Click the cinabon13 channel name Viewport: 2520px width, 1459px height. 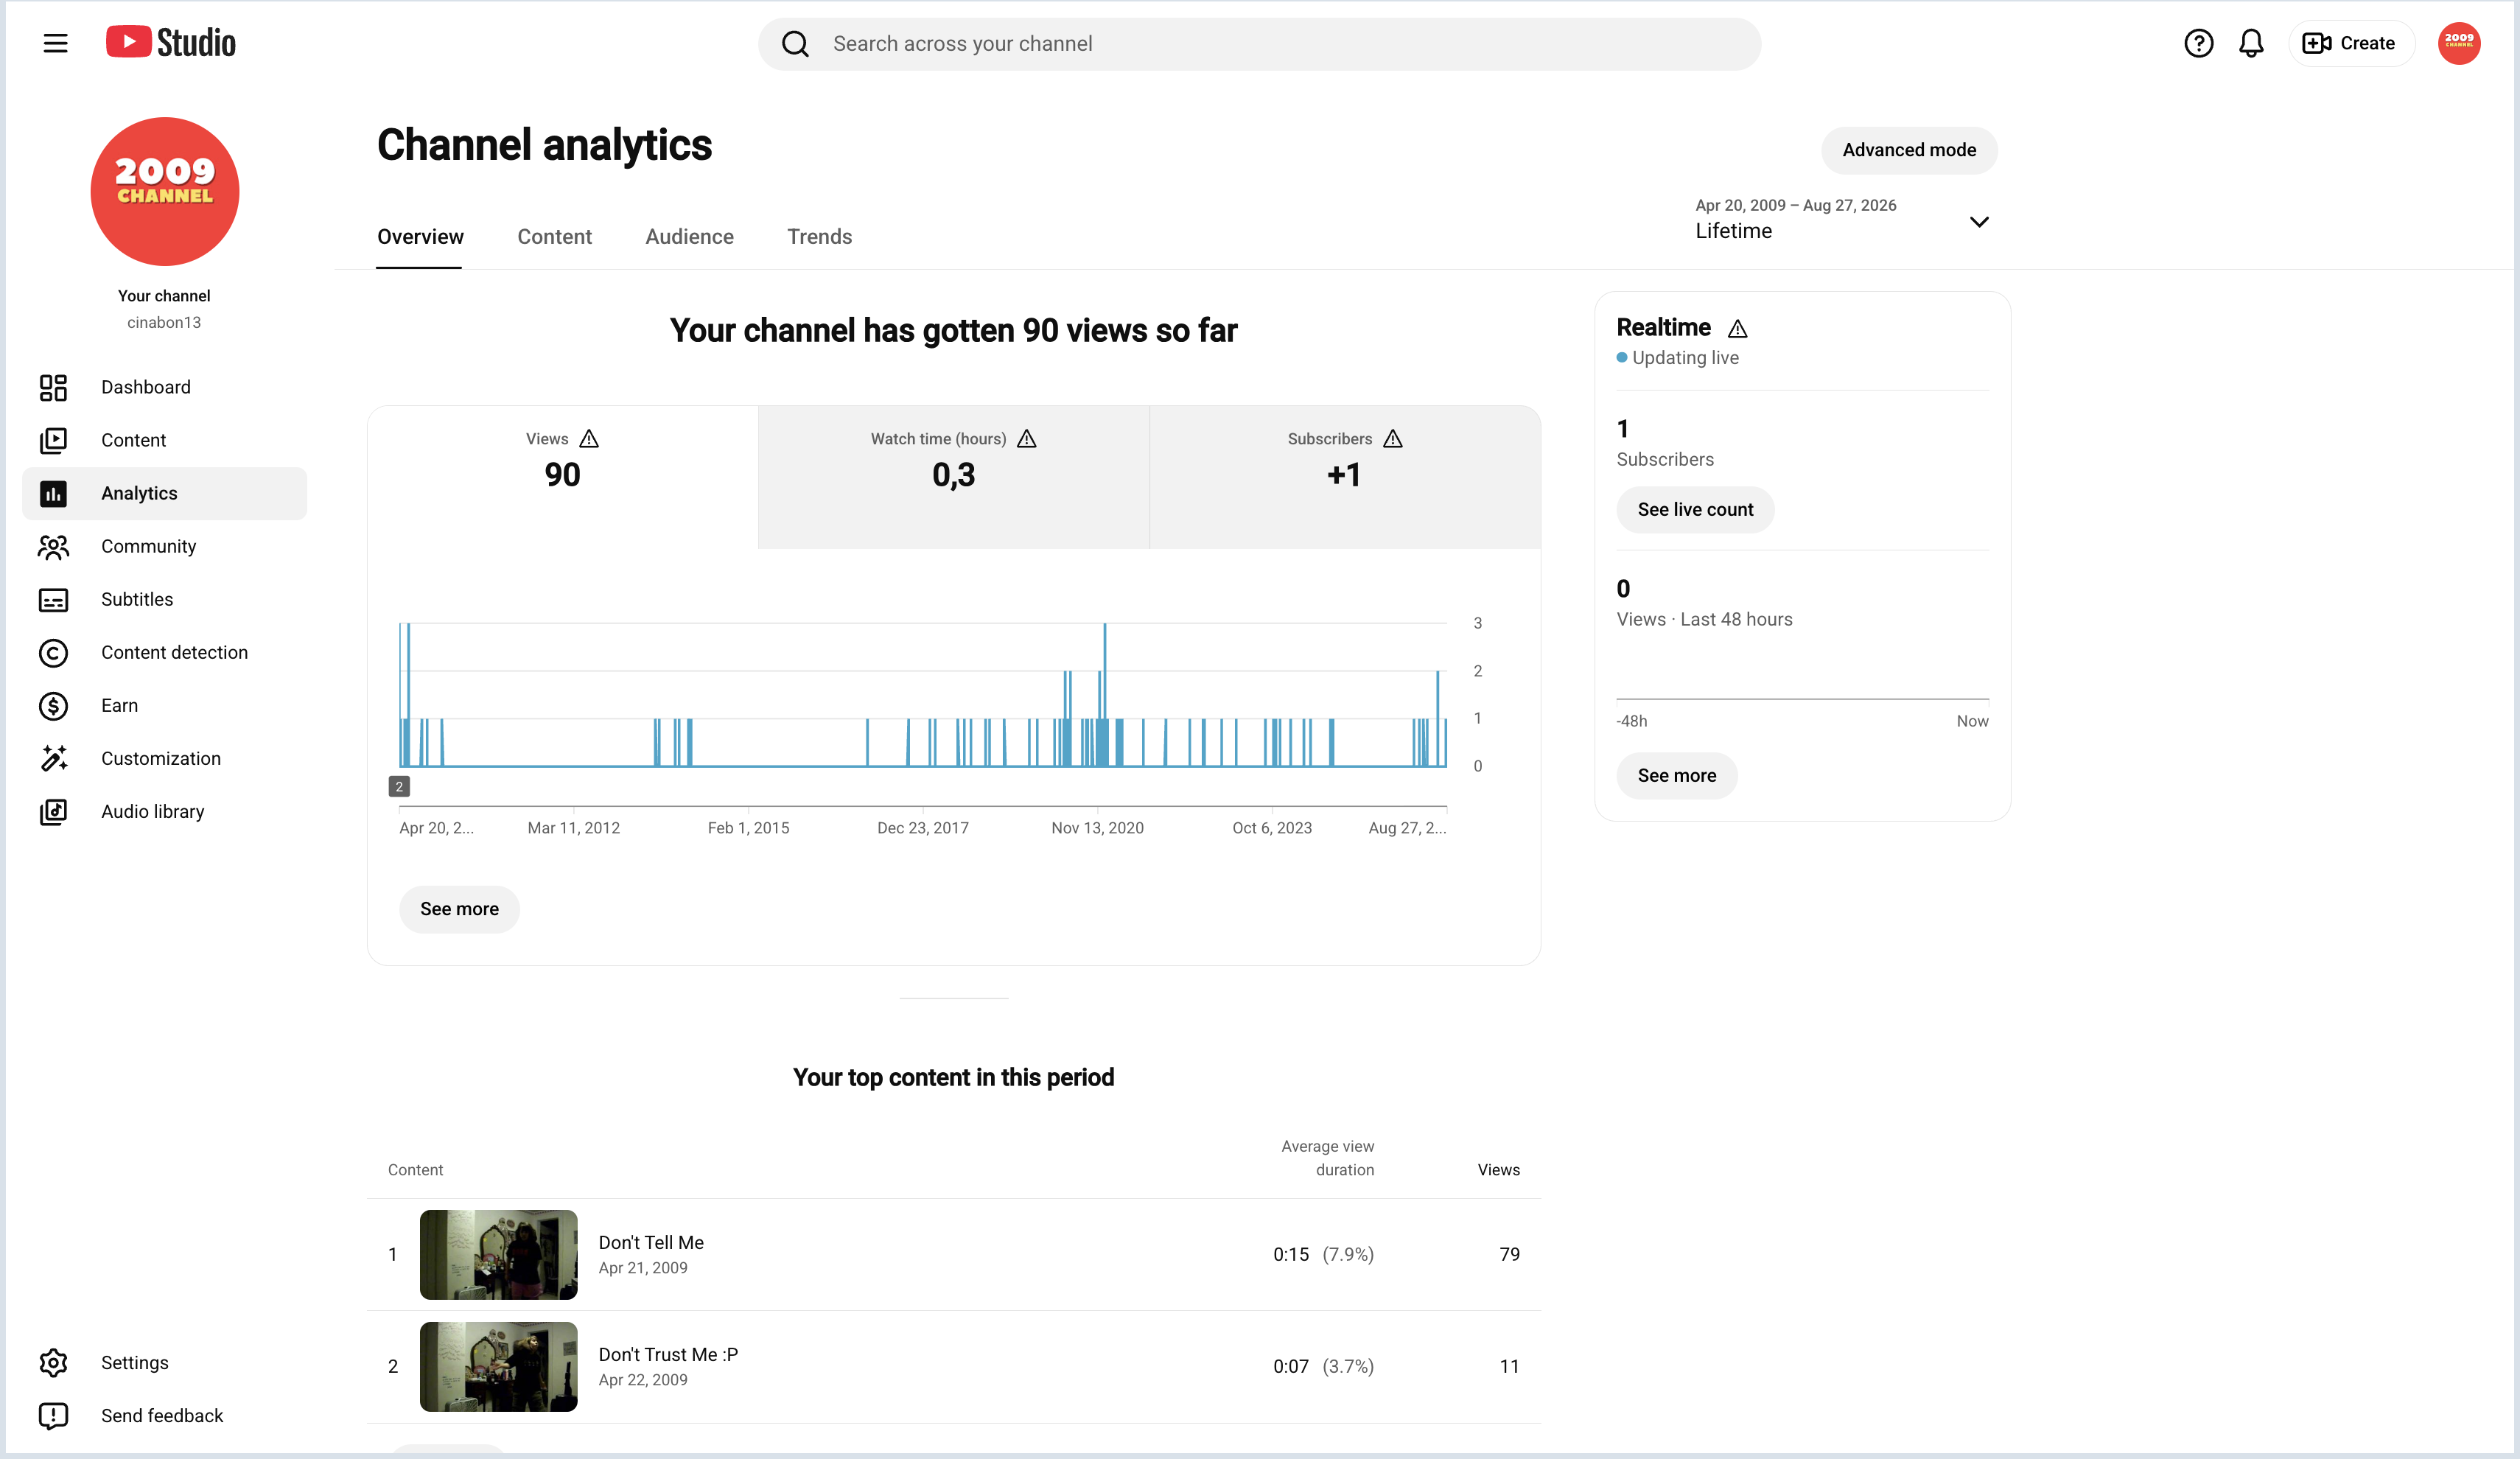pyautogui.click(x=164, y=322)
